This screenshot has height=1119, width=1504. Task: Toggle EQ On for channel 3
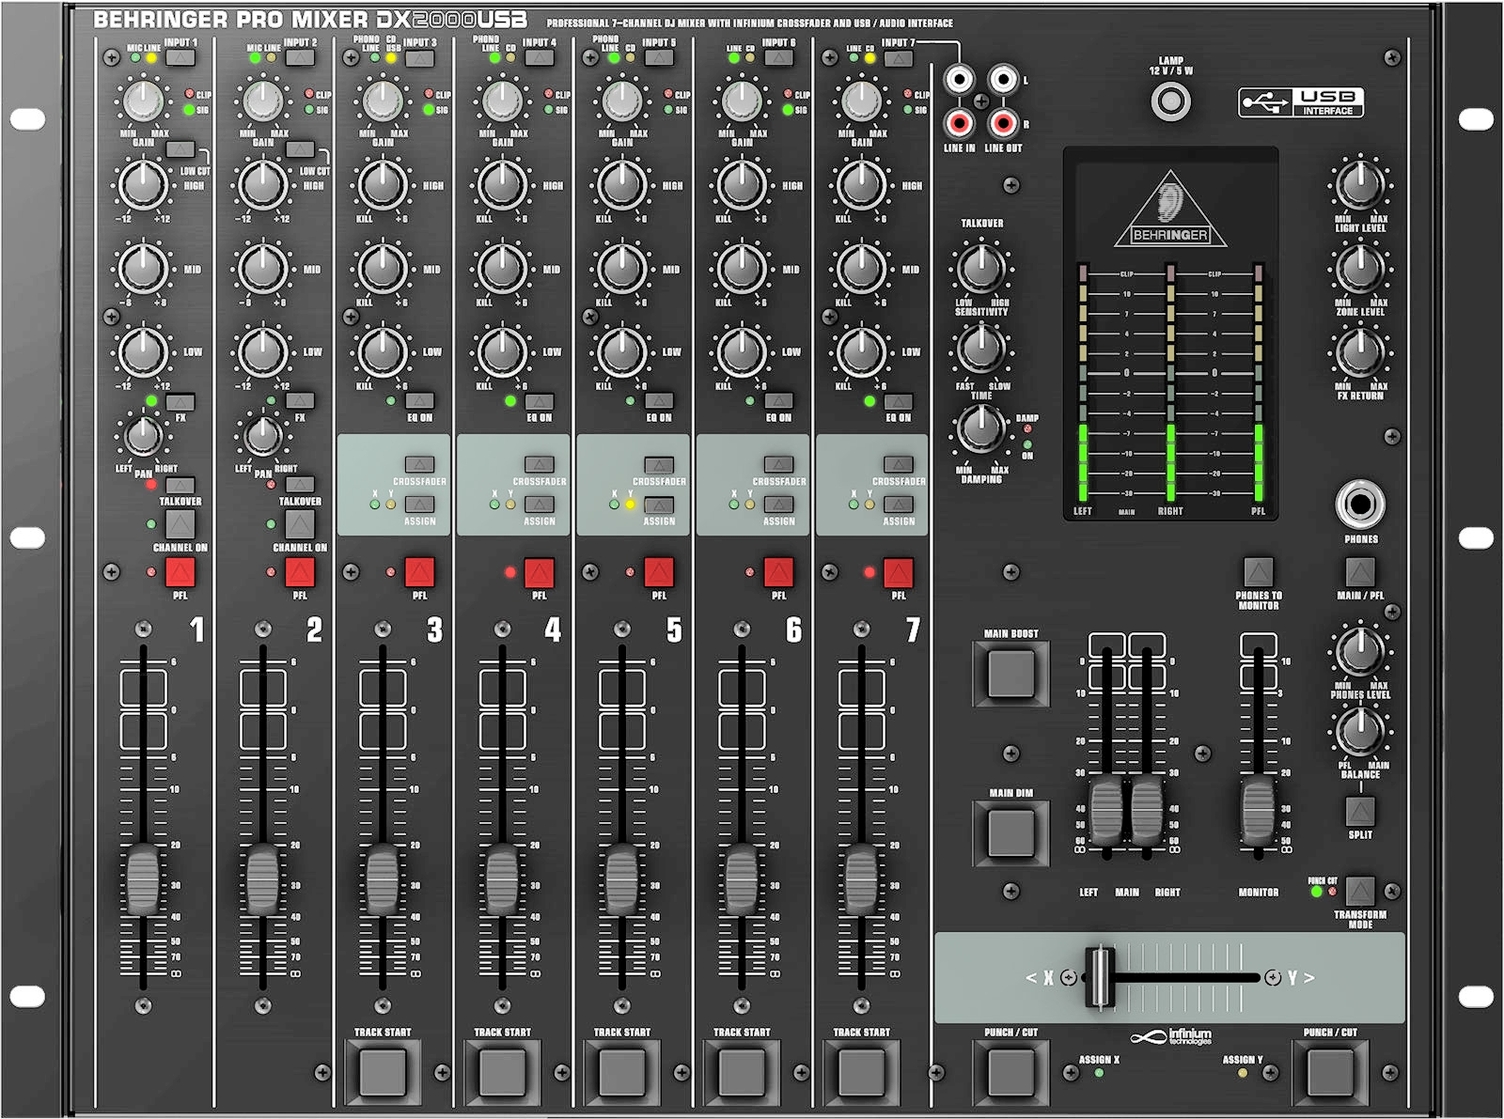coord(419,401)
